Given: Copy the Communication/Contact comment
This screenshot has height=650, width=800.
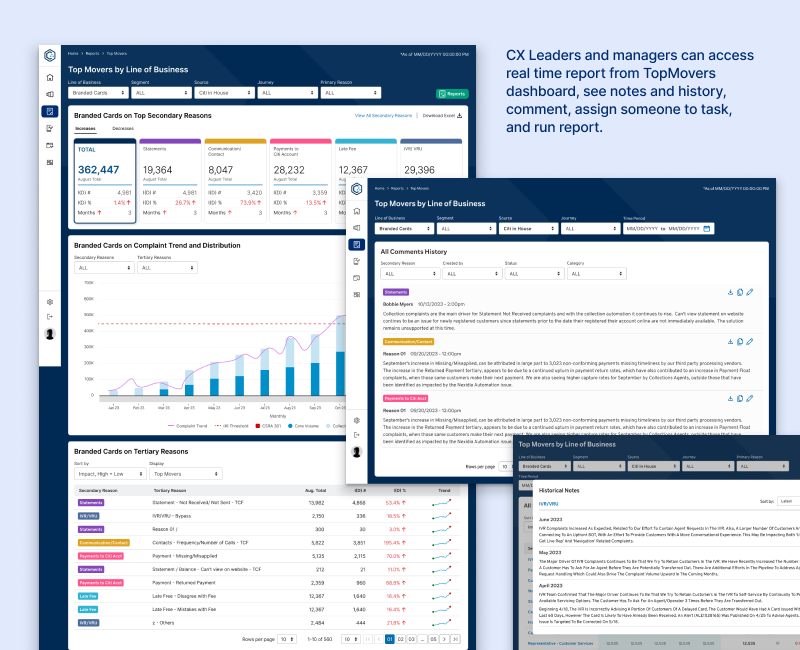Looking at the screenshot, I should (x=740, y=342).
